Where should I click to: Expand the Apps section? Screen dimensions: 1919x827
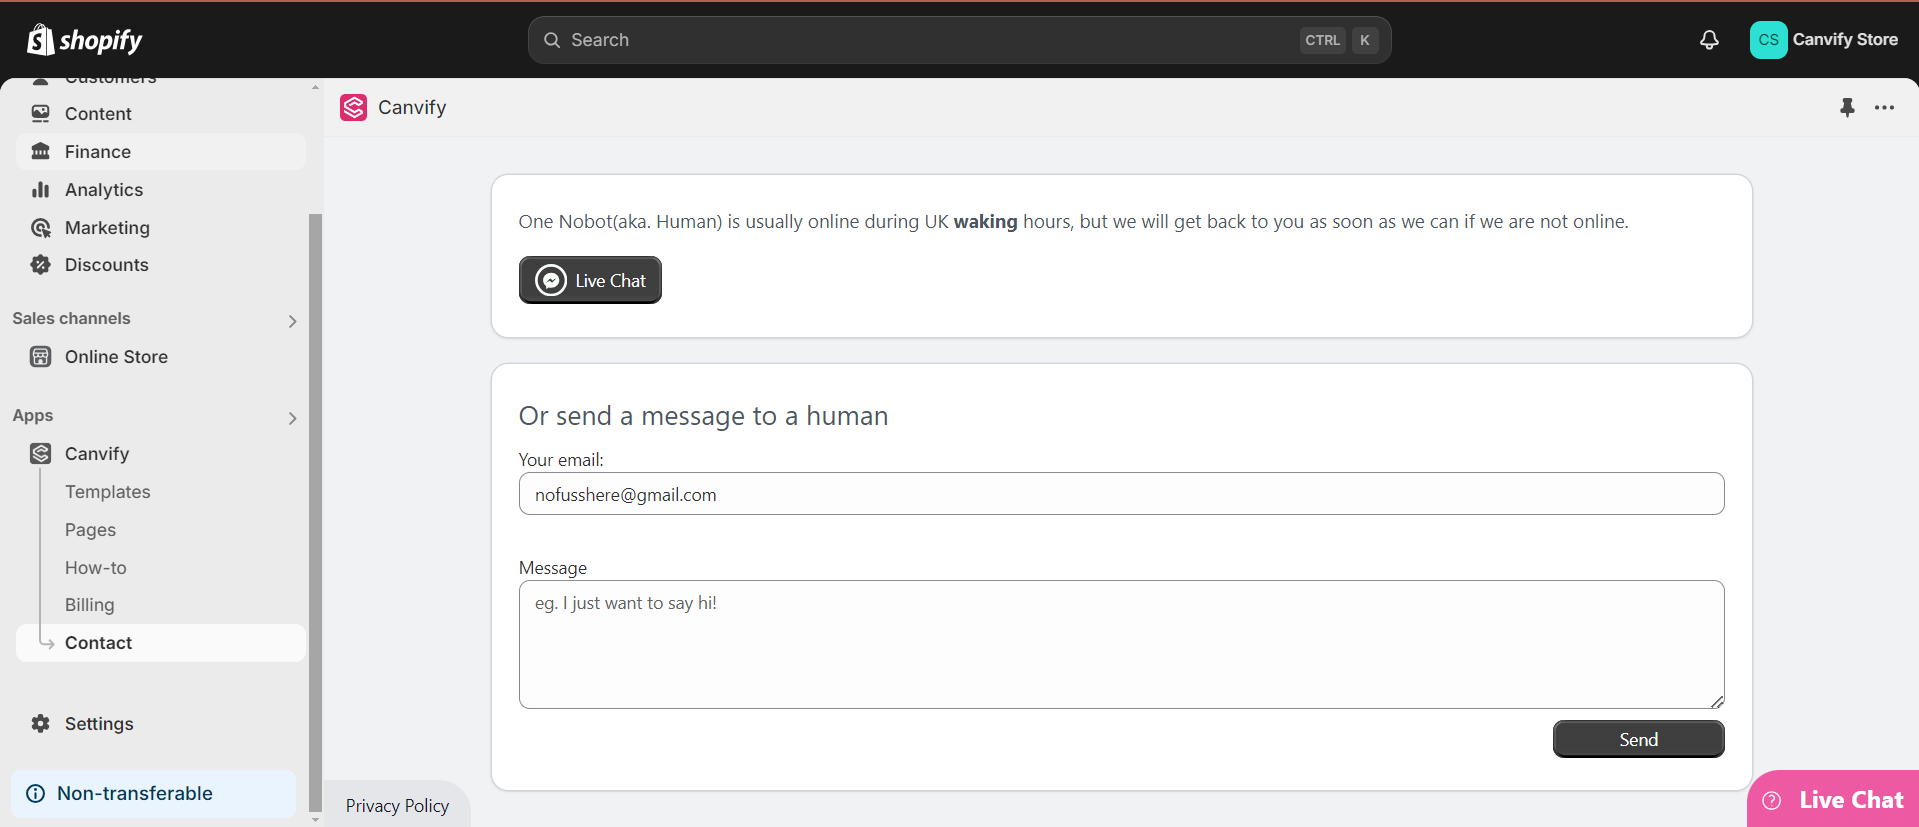click(292, 418)
